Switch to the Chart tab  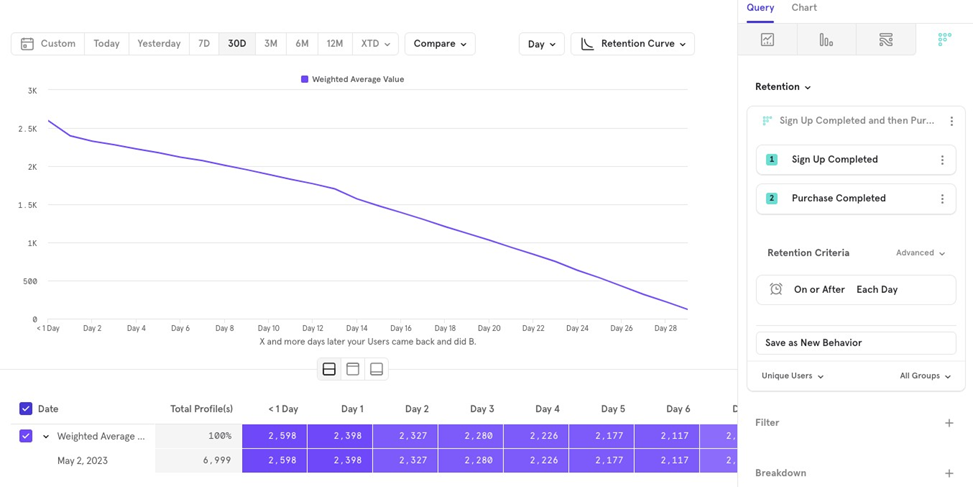click(804, 8)
